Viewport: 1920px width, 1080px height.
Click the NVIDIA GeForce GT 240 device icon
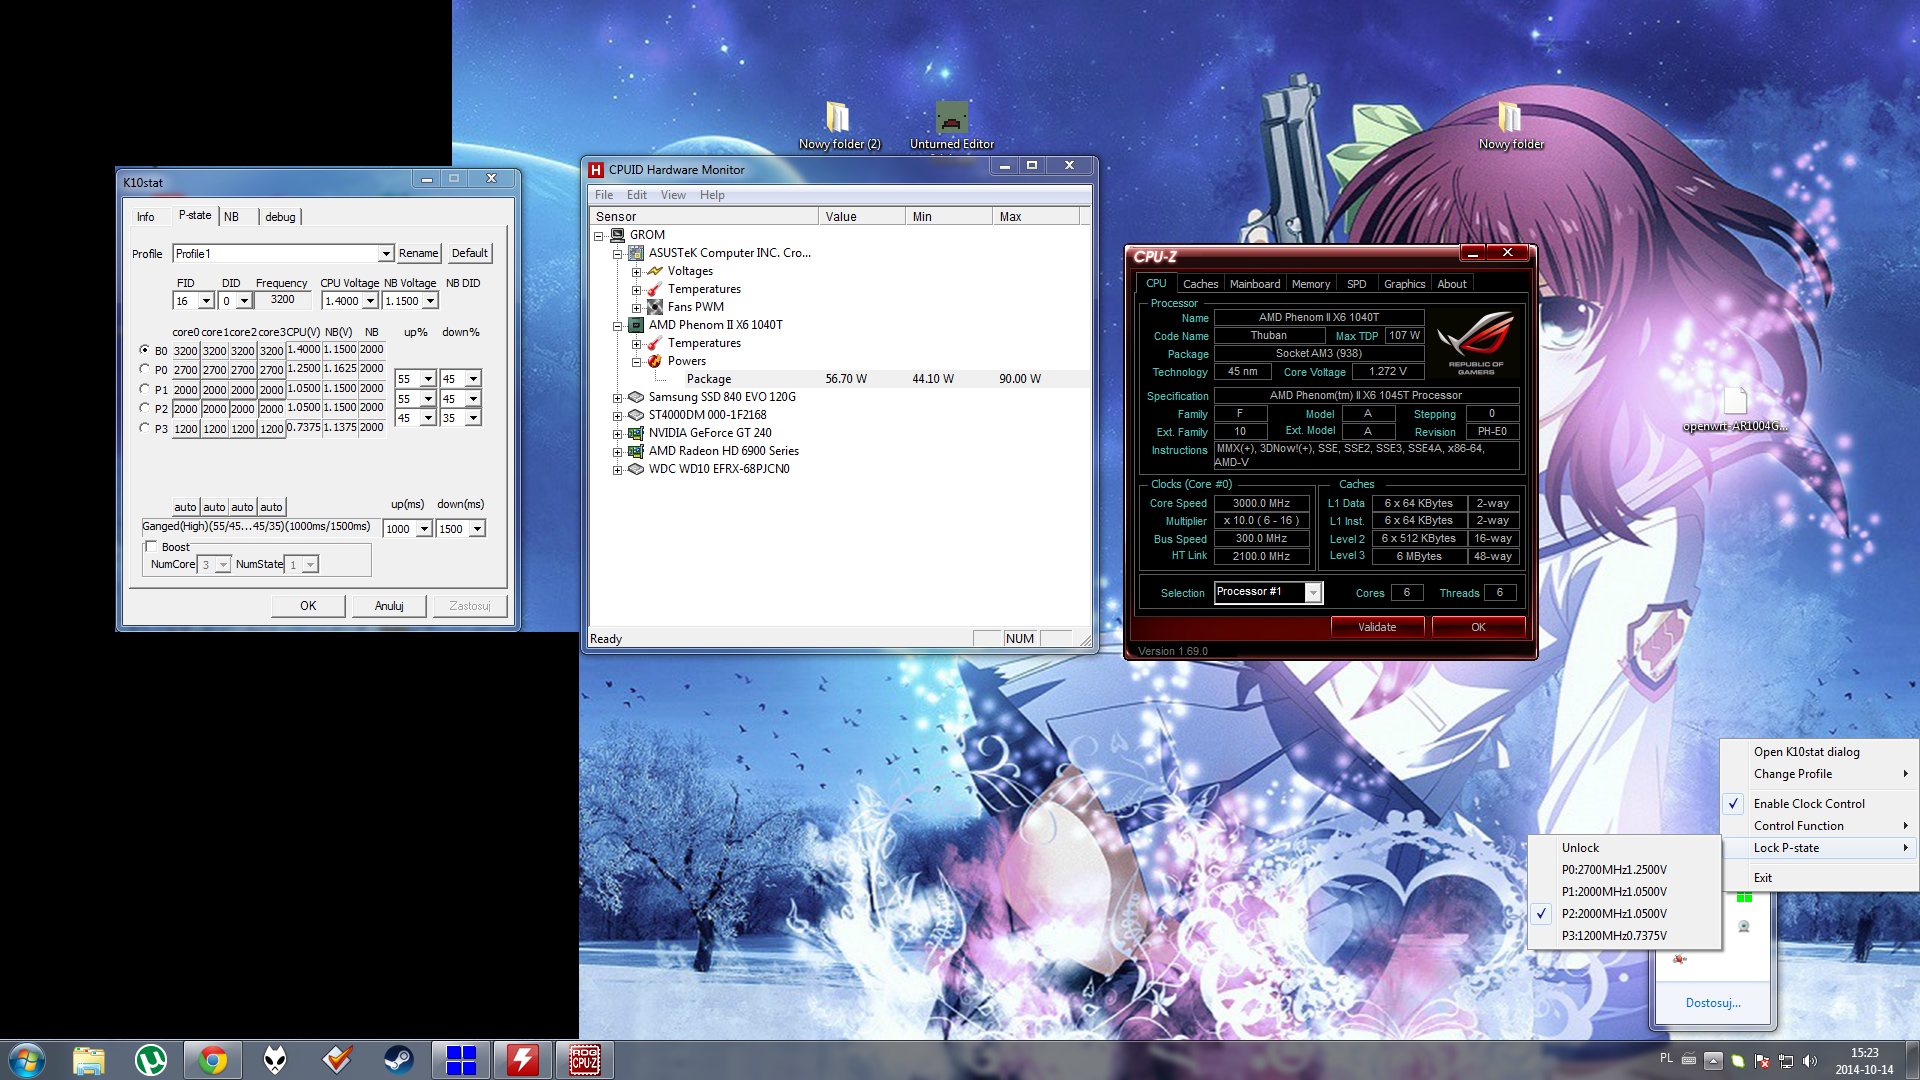pos(636,433)
